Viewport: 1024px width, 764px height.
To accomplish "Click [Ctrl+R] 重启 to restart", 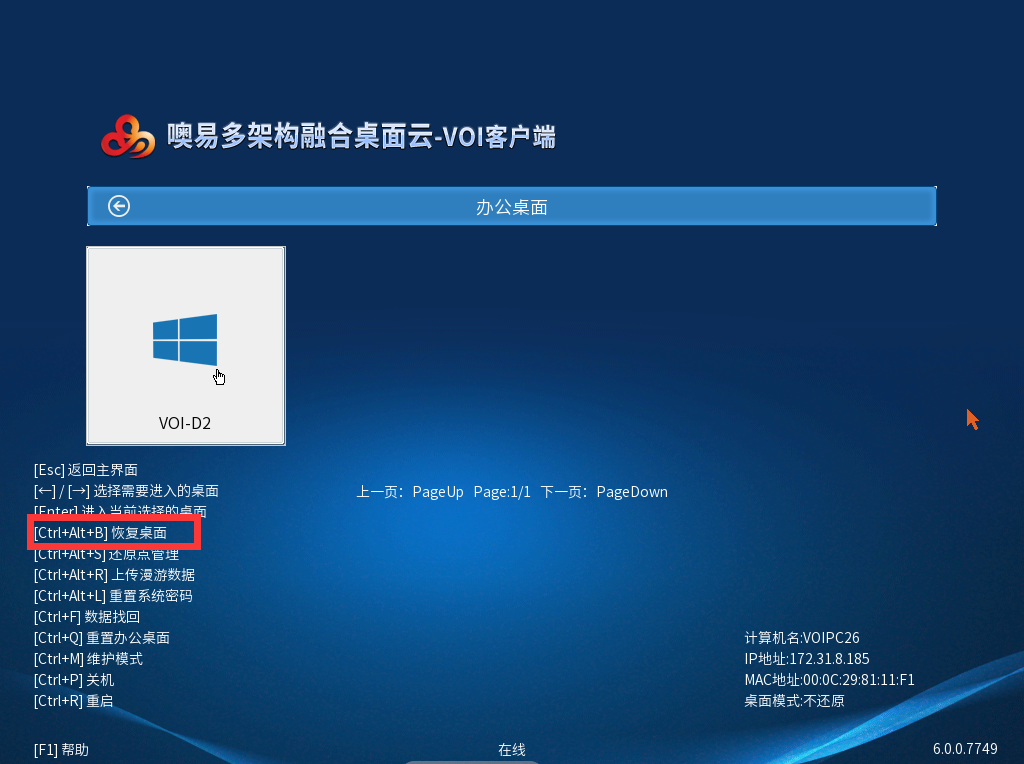I will (x=73, y=701).
